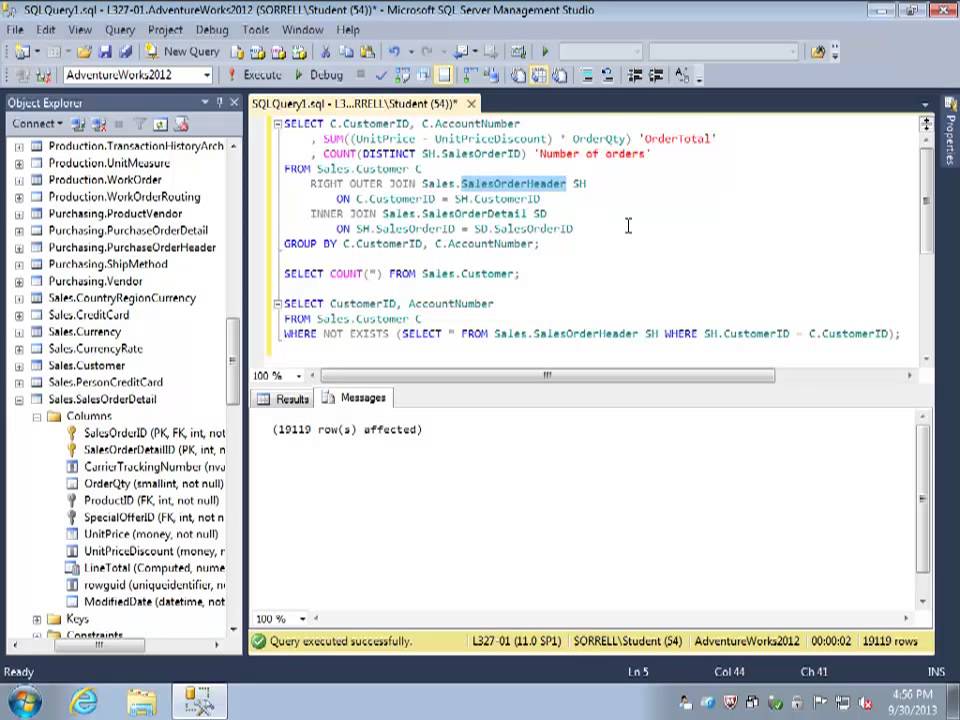Select the Sales.Currency table
Image resolution: width=960 pixels, height=720 pixels.
[84, 332]
